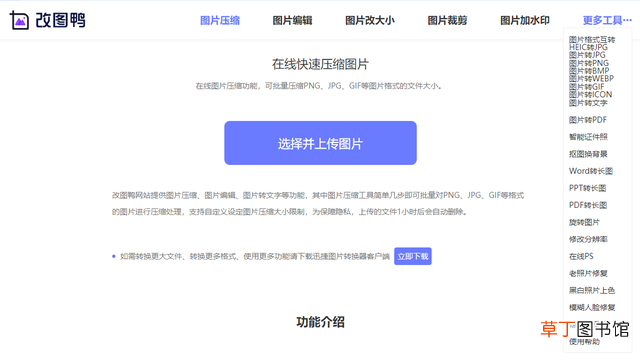Choose 旋转图片 from dropdown list
Viewport: 640px width, 364px height.
[x=584, y=222]
